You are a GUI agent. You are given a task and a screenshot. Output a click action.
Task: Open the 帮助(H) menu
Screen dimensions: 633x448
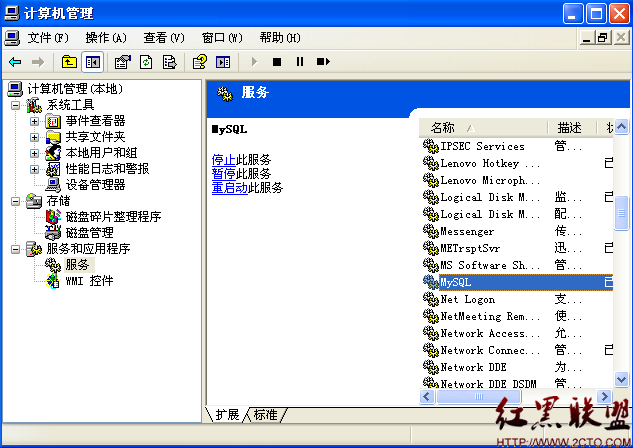click(280, 38)
